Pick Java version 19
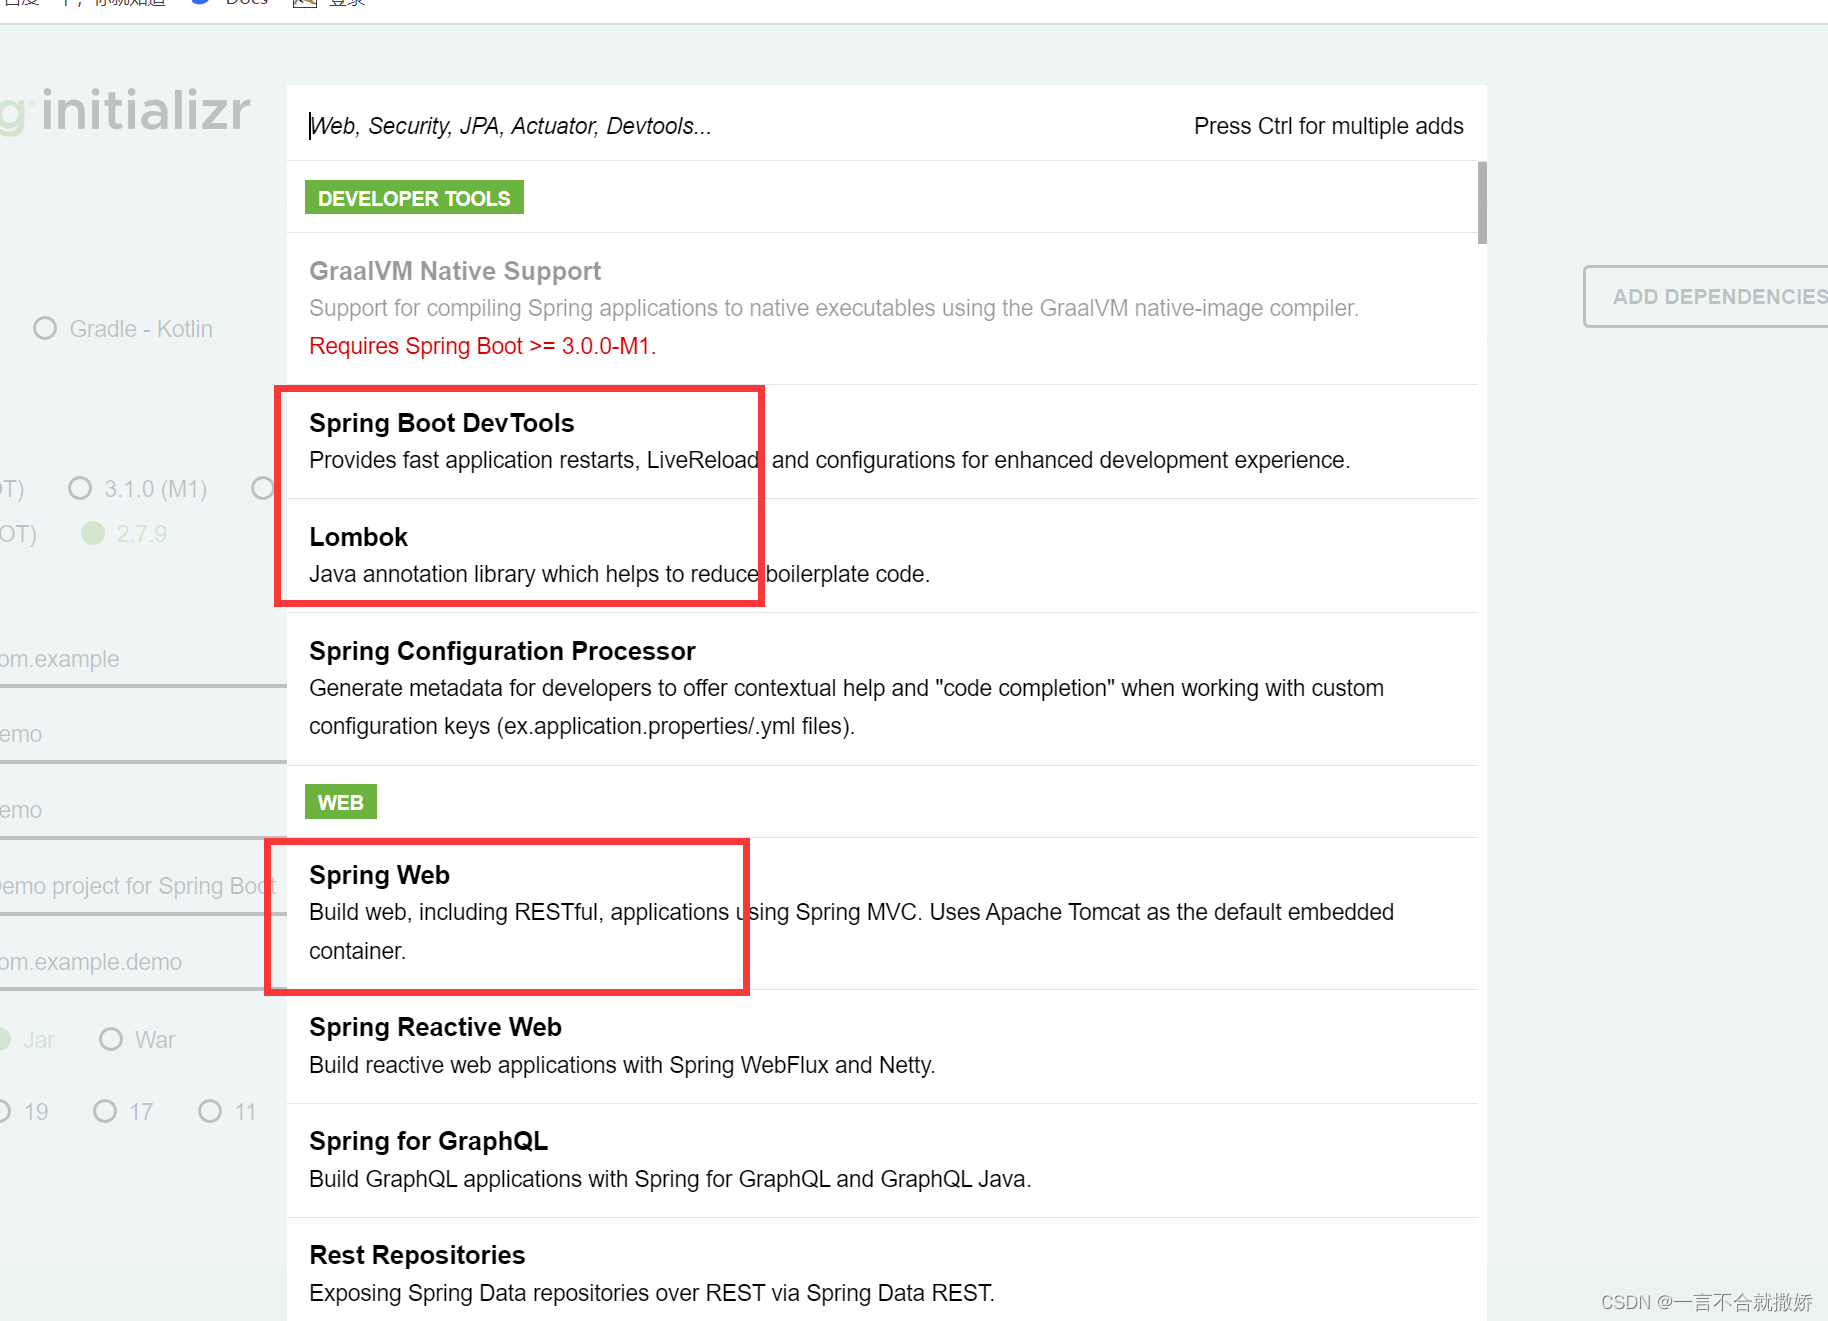Image resolution: width=1828 pixels, height=1321 pixels. tap(24, 1112)
